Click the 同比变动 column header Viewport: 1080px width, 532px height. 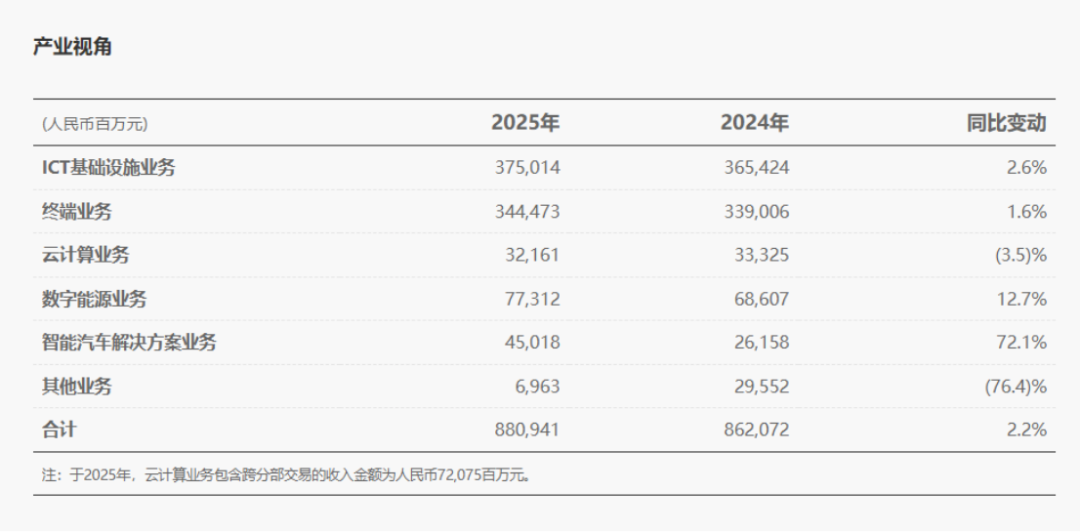[x=1006, y=123]
